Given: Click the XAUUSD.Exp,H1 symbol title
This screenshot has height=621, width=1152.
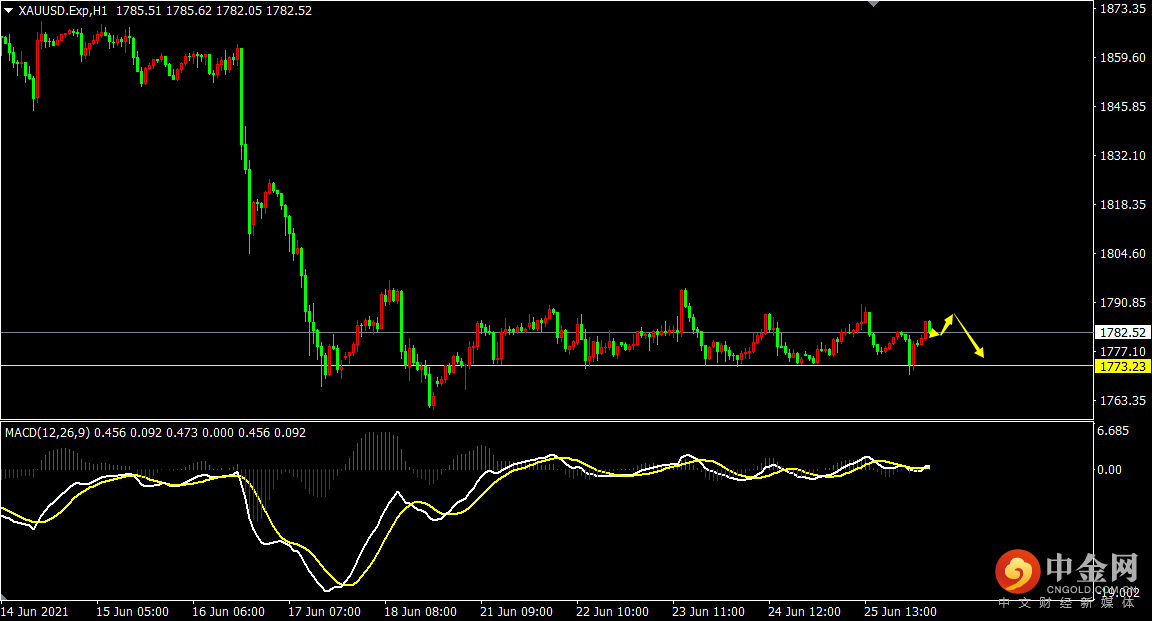Looking at the screenshot, I should tap(64, 11).
